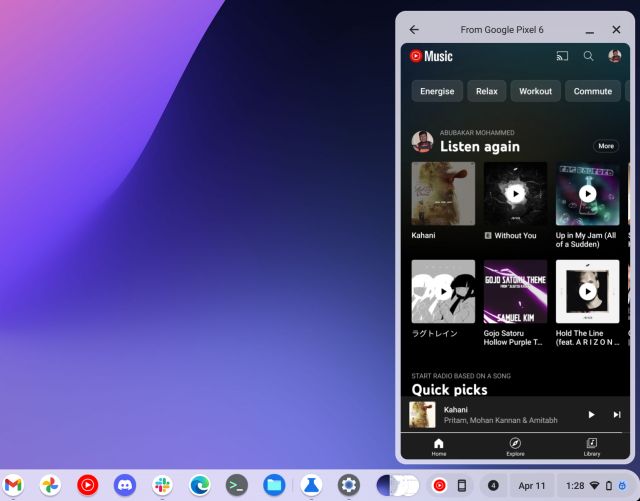Viewport: 640px width, 501px height.
Task: Click the user avatar beside Listen again
Action: pyautogui.click(x=422, y=142)
